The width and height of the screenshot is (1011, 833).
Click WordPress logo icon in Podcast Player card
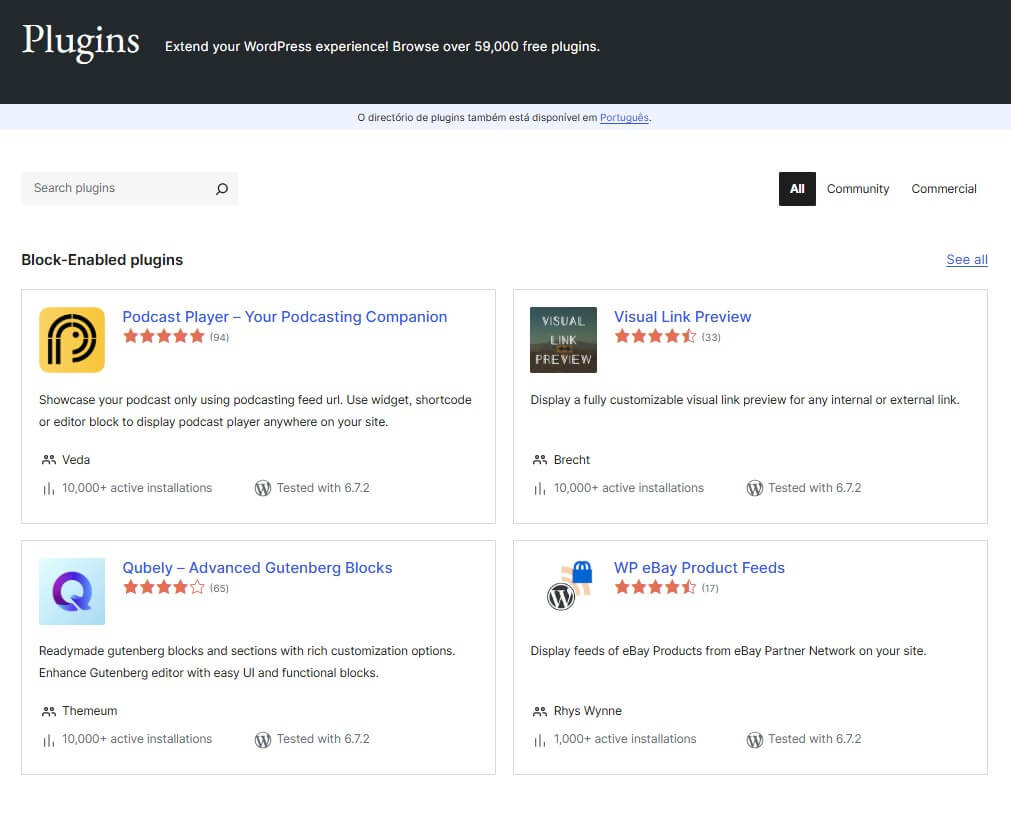point(262,489)
